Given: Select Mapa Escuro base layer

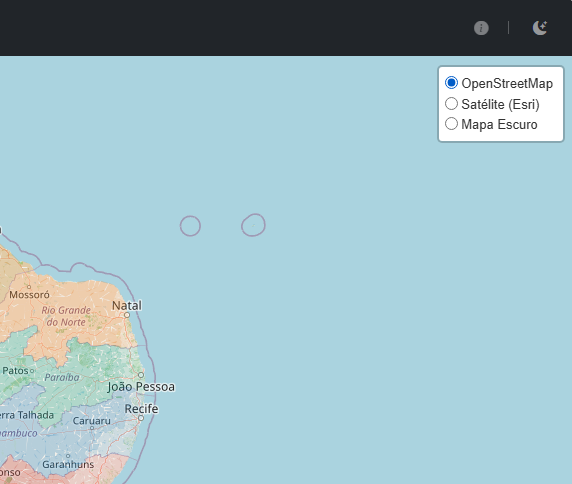Looking at the screenshot, I should coord(451,124).
